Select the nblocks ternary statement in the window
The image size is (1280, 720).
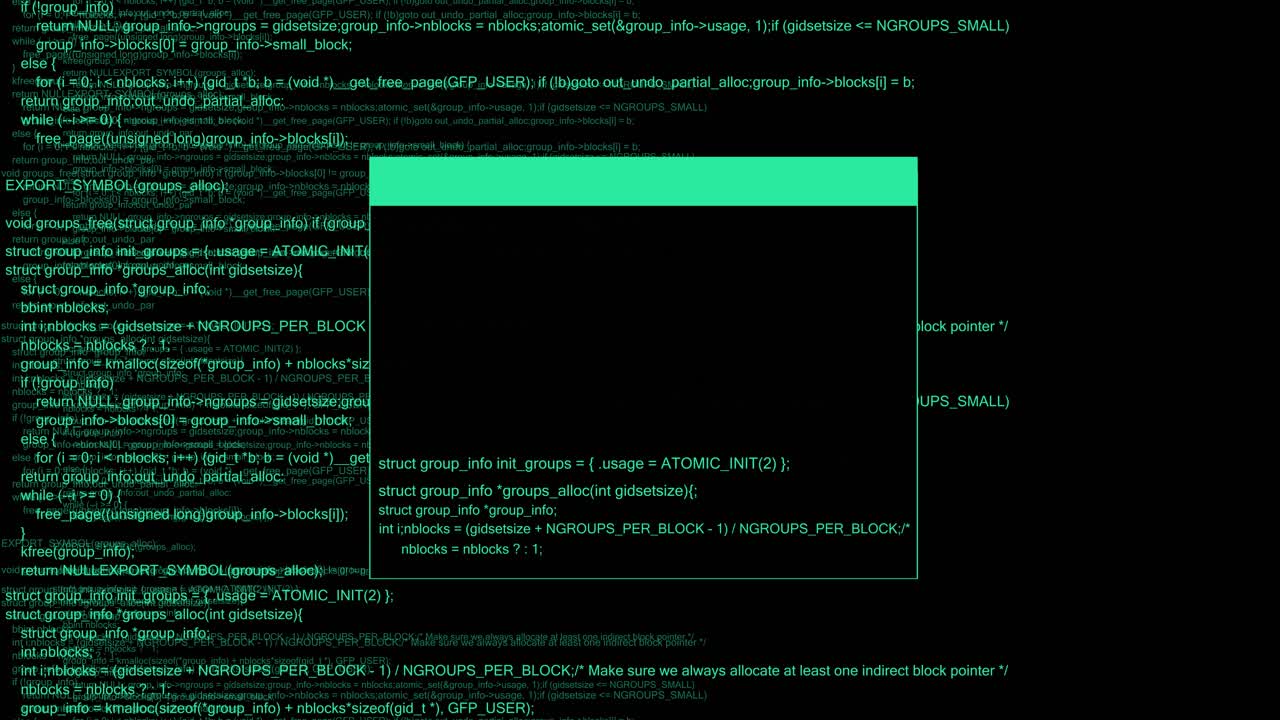(471, 549)
